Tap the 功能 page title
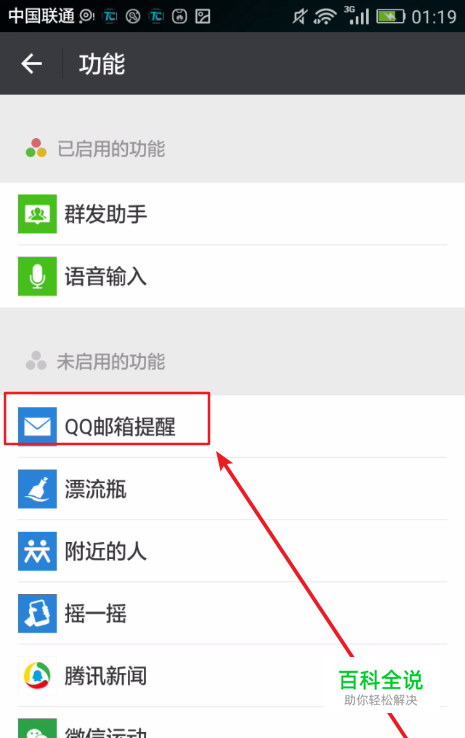465x738 pixels. click(102, 64)
